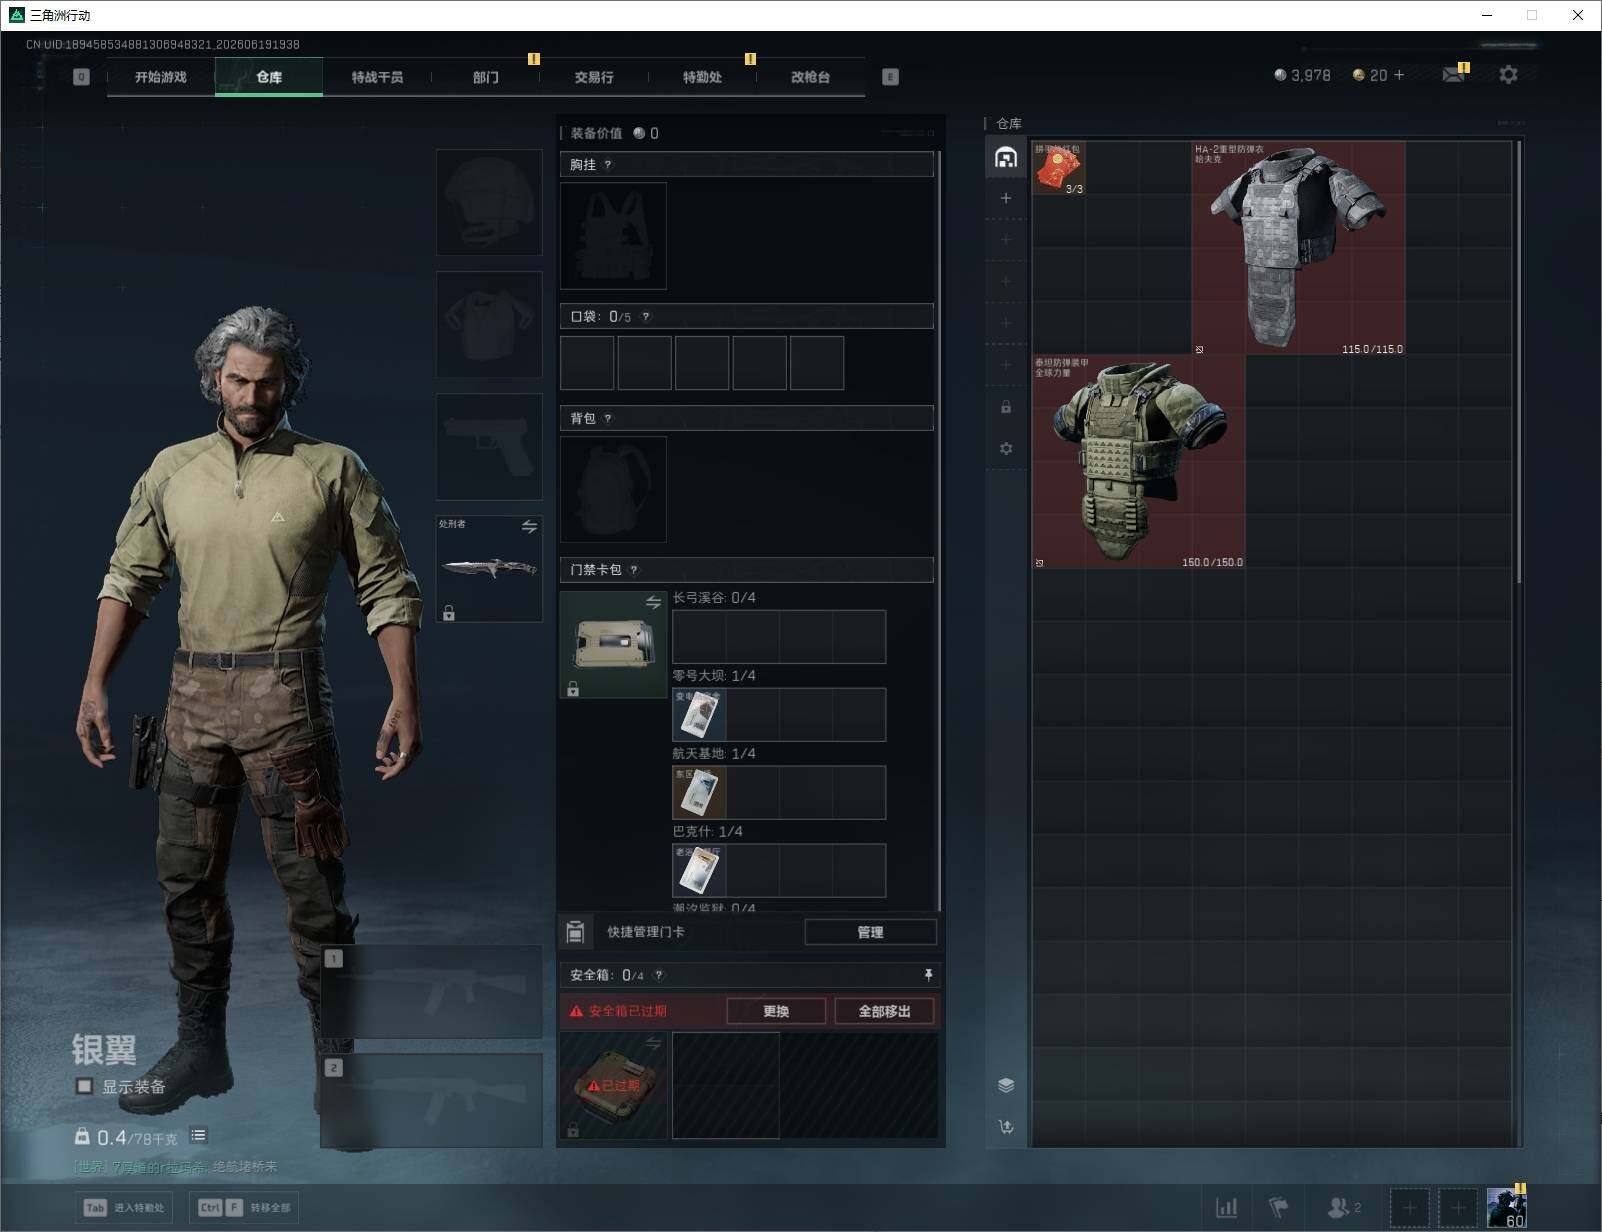
Task: Select the key card under 巴克什
Action: point(699,870)
